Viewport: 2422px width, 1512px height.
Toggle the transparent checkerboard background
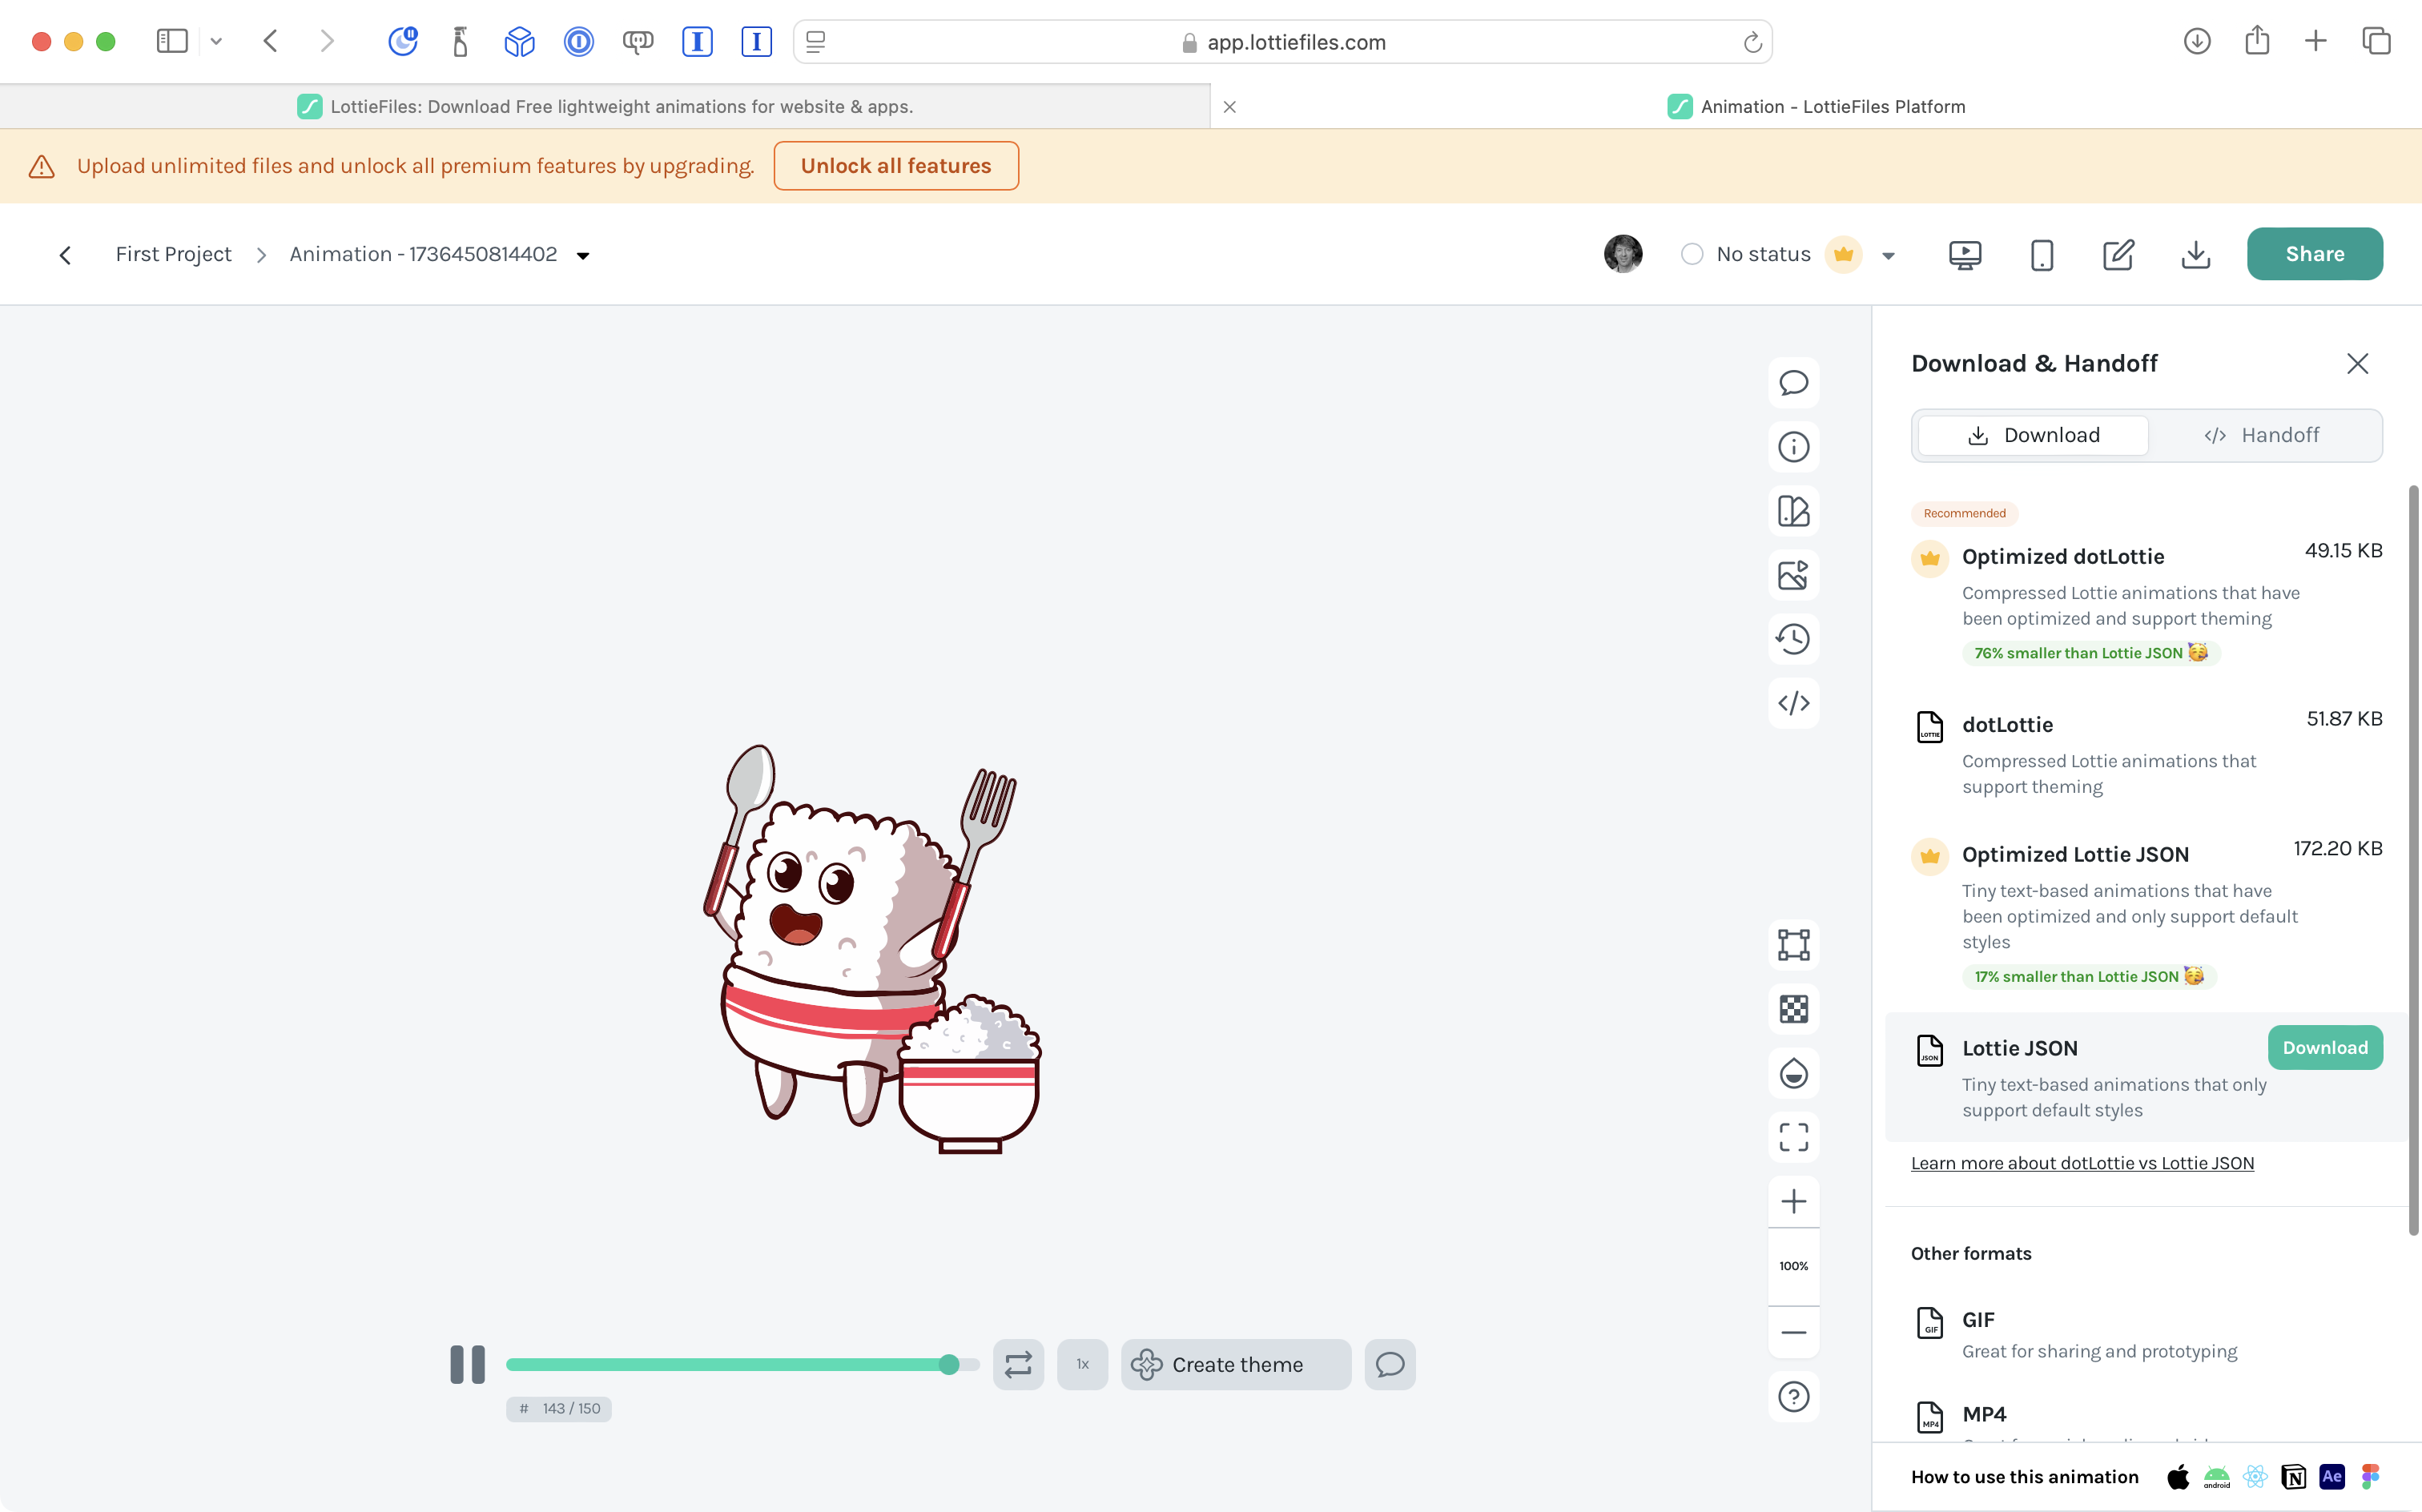(1793, 1009)
